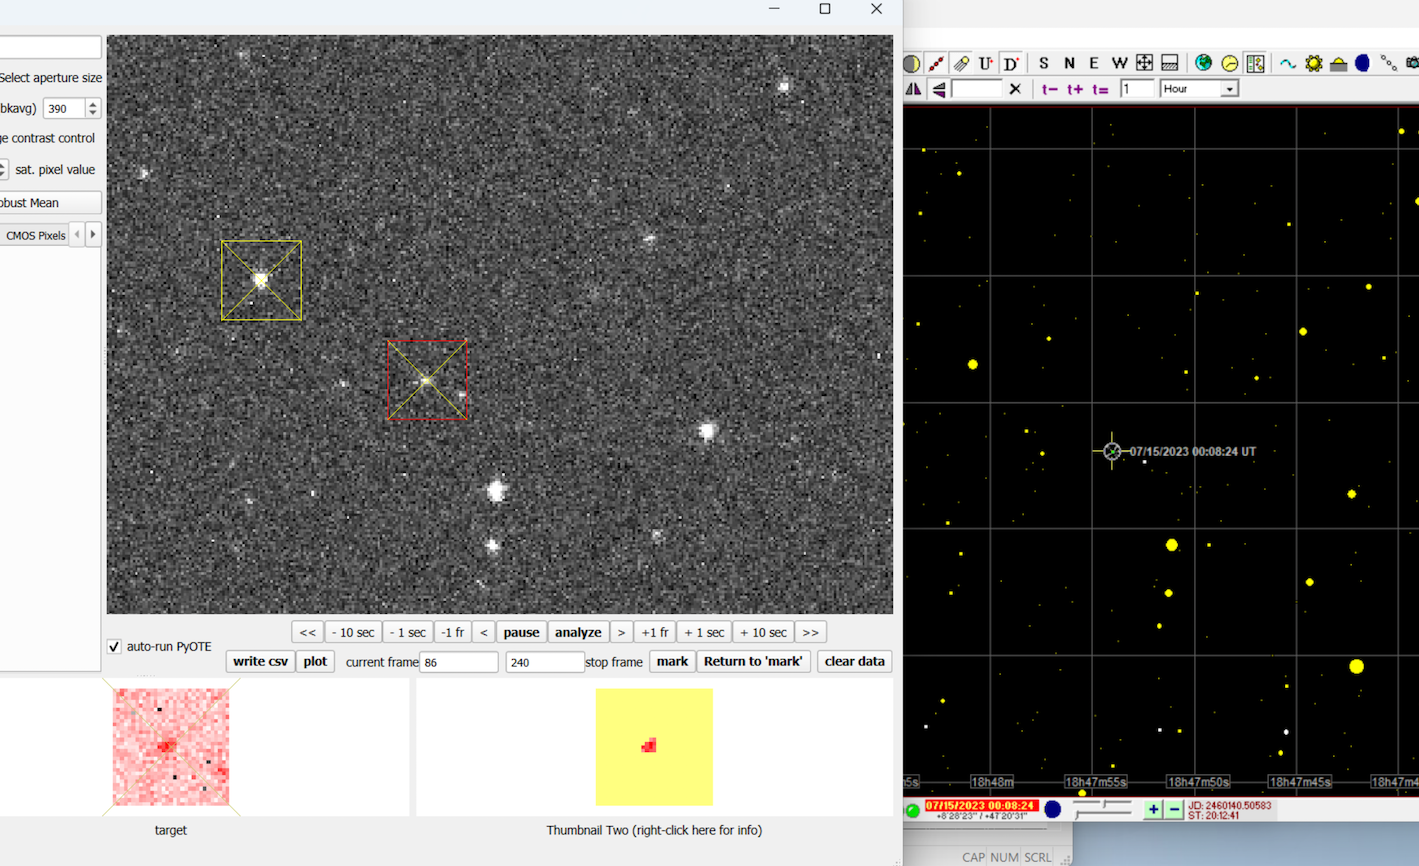This screenshot has height=866, width=1419.
Task: Select the CMOS Pixels tab
Action: click(x=36, y=236)
